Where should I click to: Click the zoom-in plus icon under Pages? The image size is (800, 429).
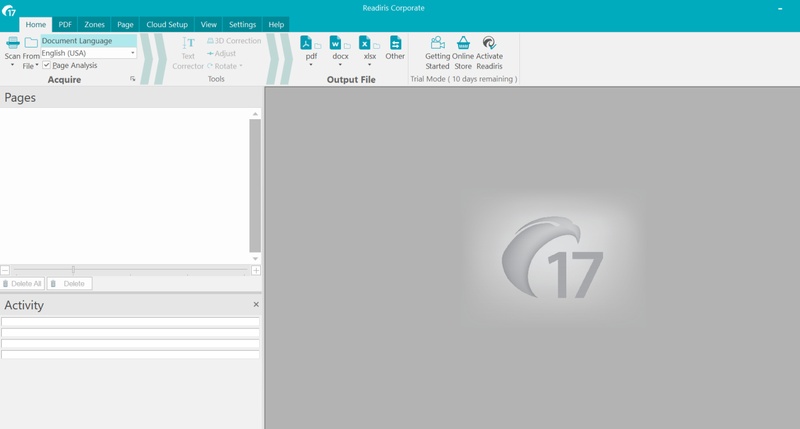[x=256, y=270]
